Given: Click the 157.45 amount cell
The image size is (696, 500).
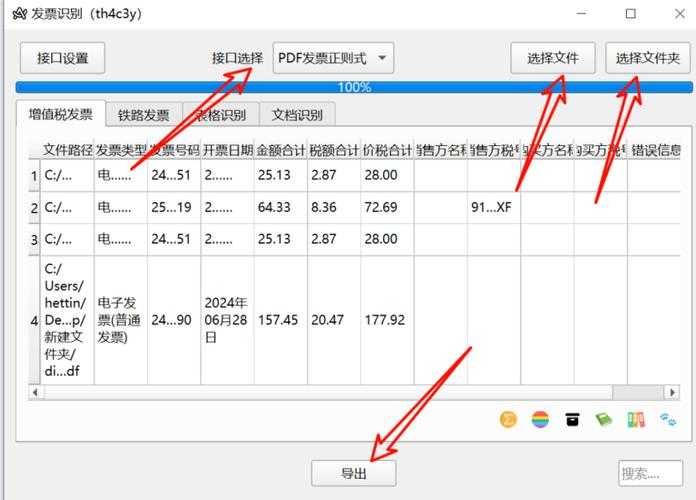Looking at the screenshot, I should [281, 320].
